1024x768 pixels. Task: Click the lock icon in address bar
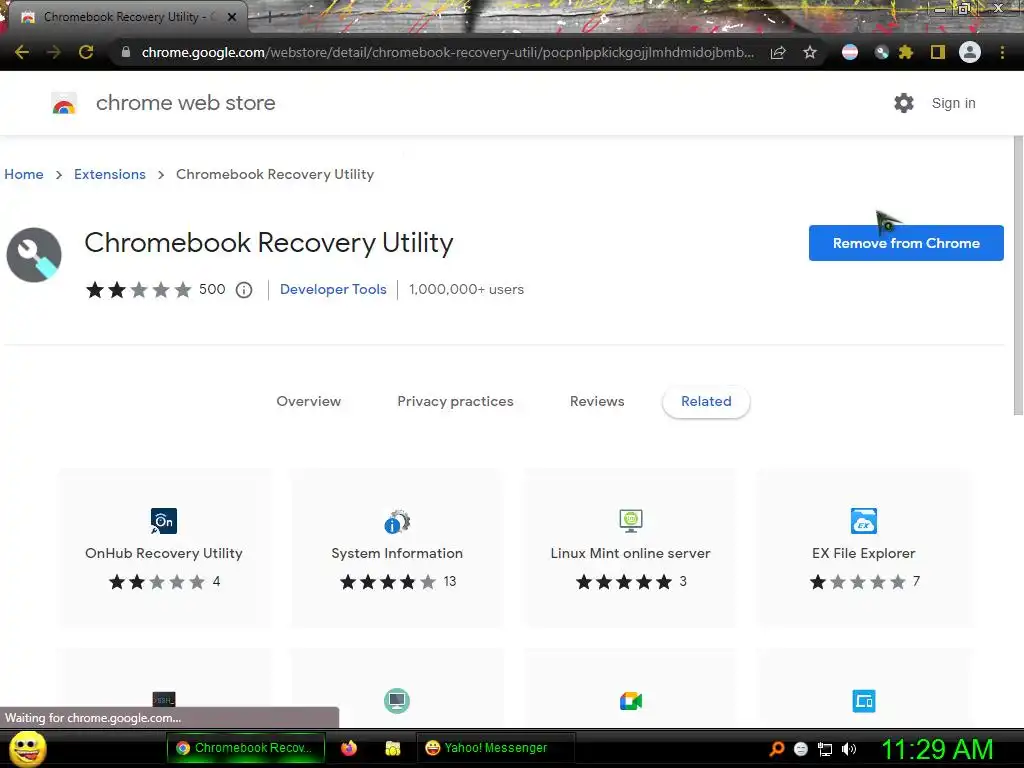(x=125, y=52)
